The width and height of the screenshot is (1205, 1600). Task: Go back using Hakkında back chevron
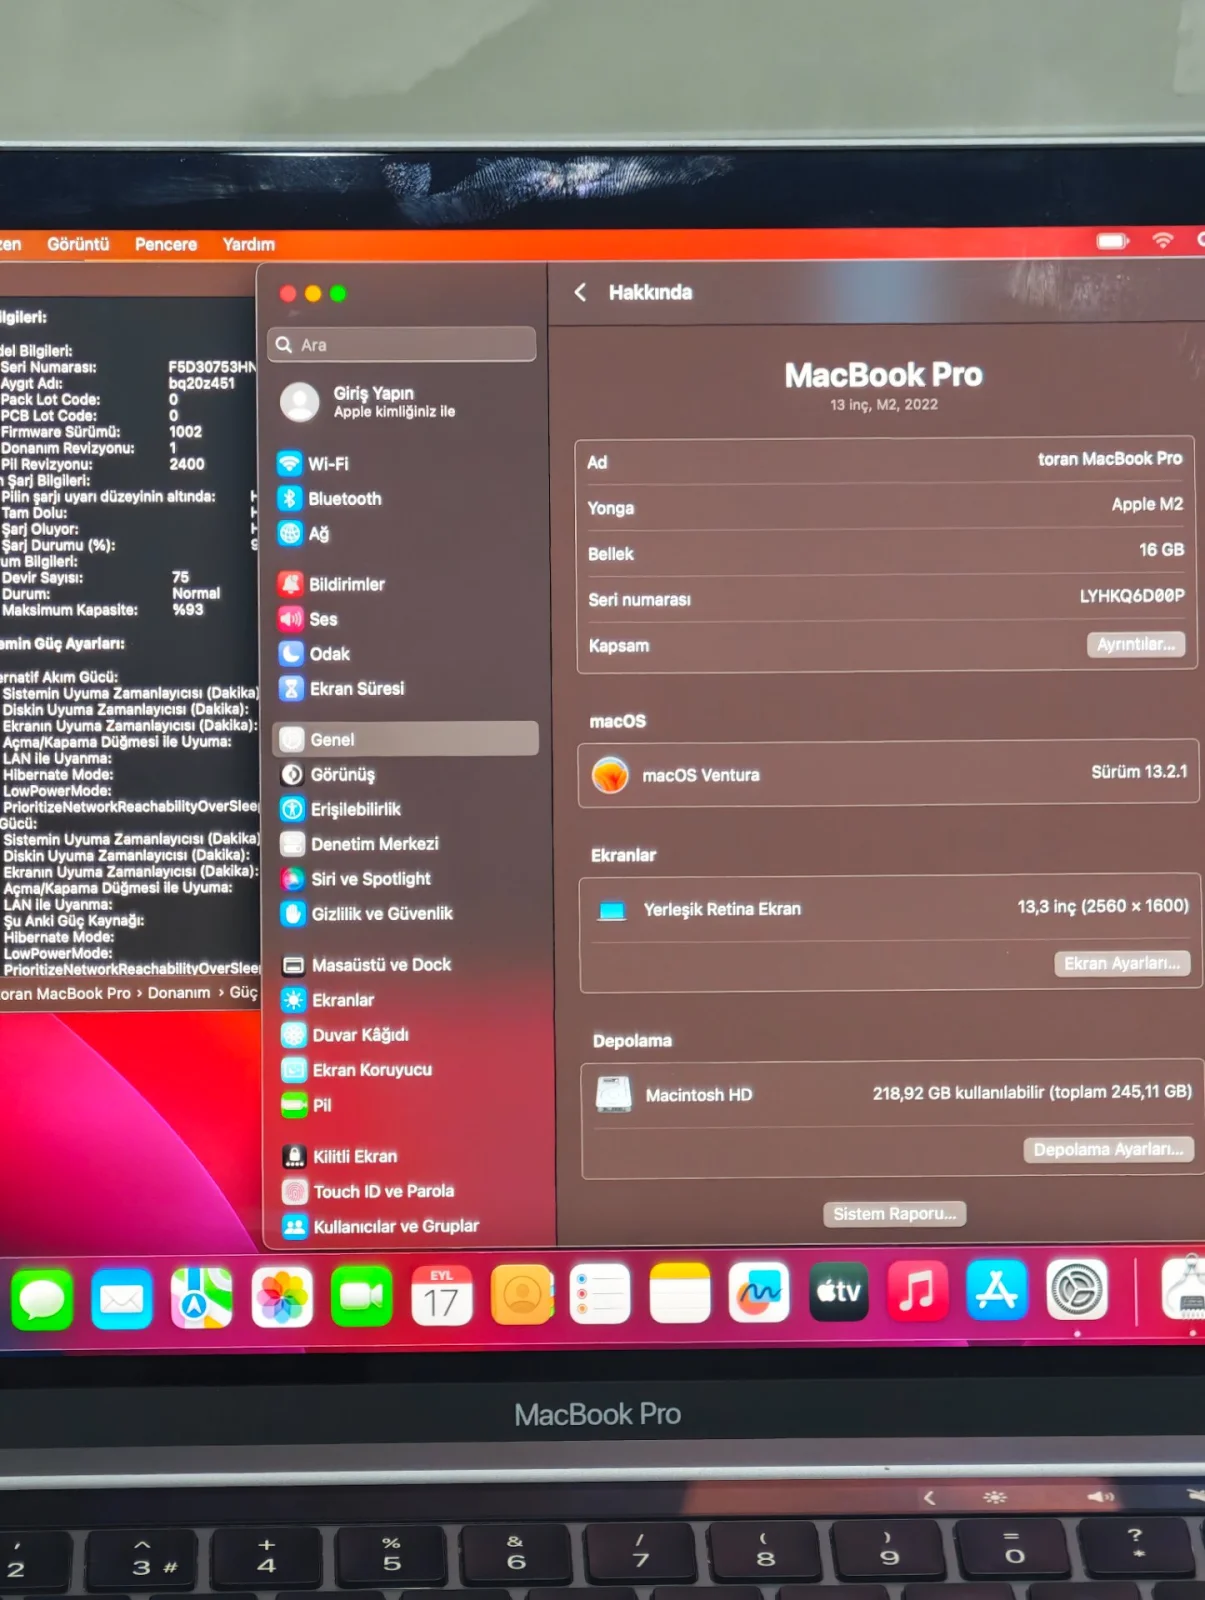(x=580, y=292)
